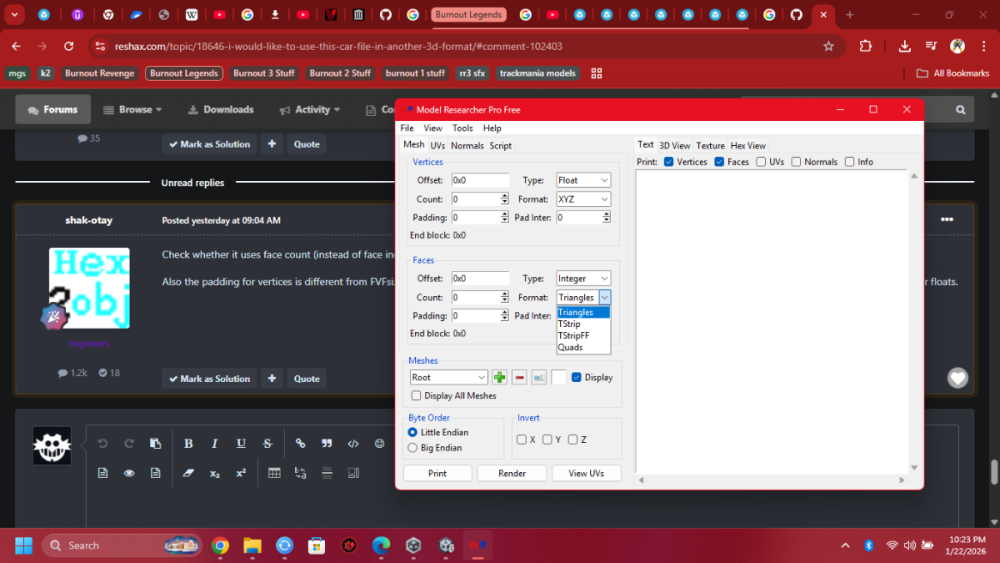This screenshot has height=563, width=1000.
Task: Bookmark this page with star icon
Action: pos(828,46)
